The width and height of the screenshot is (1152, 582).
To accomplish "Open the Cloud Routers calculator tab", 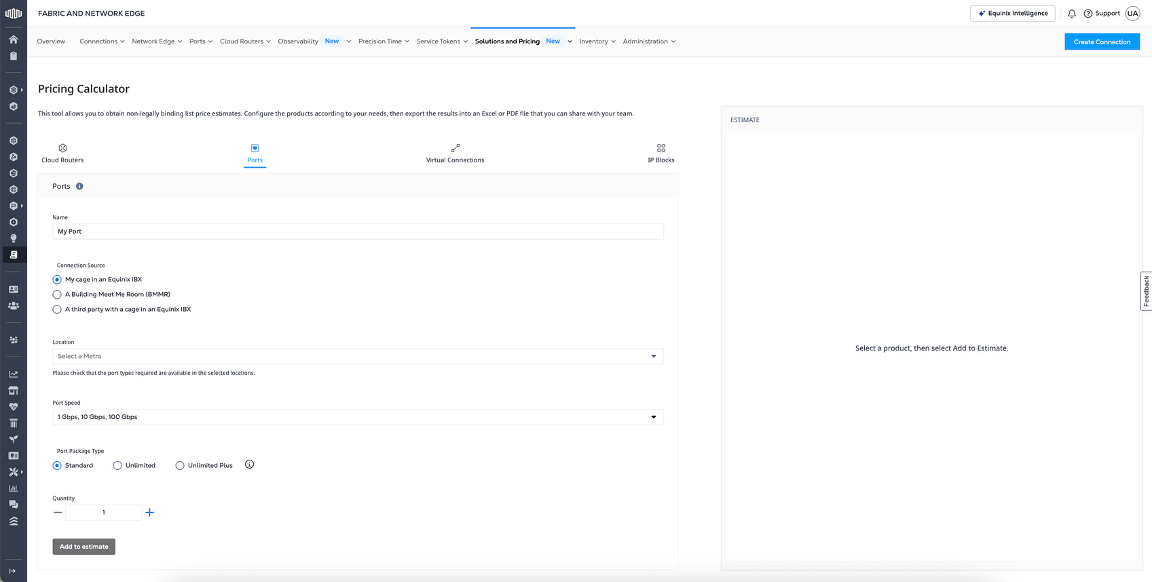I will (x=62, y=153).
